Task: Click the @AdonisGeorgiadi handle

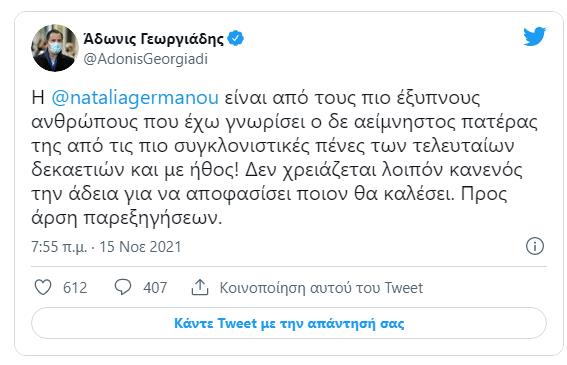Action: [145, 59]
